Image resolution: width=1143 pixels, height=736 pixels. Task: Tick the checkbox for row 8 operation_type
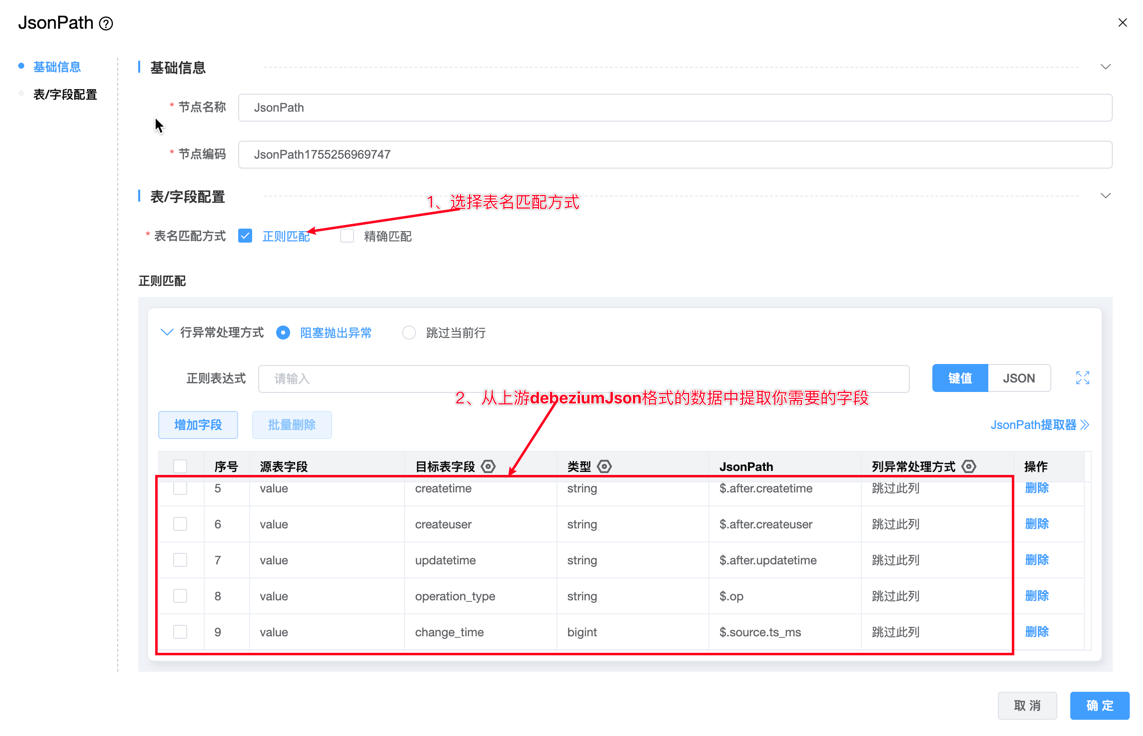point(180,596)
